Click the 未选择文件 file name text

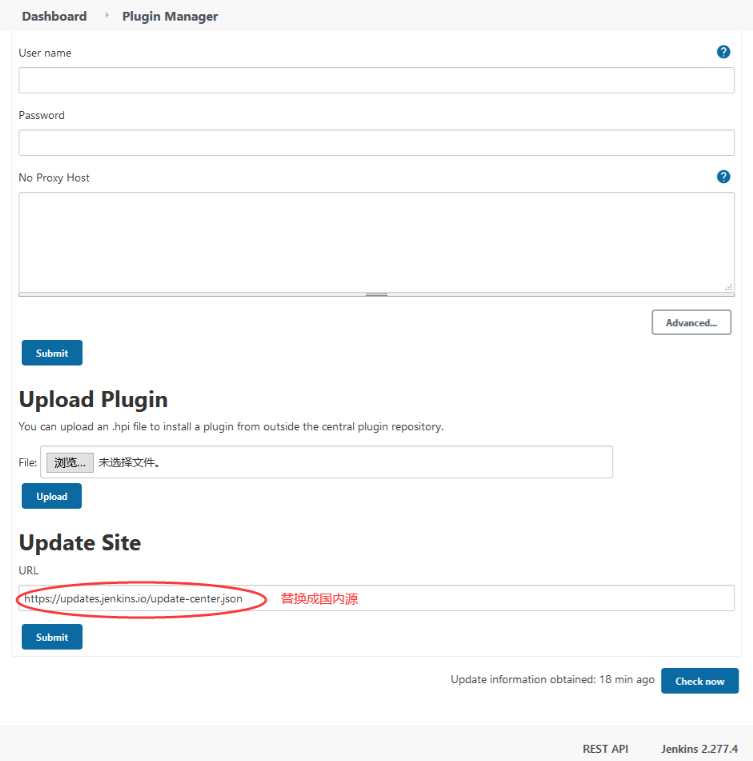pyautogui.click(x=129, y=463)
